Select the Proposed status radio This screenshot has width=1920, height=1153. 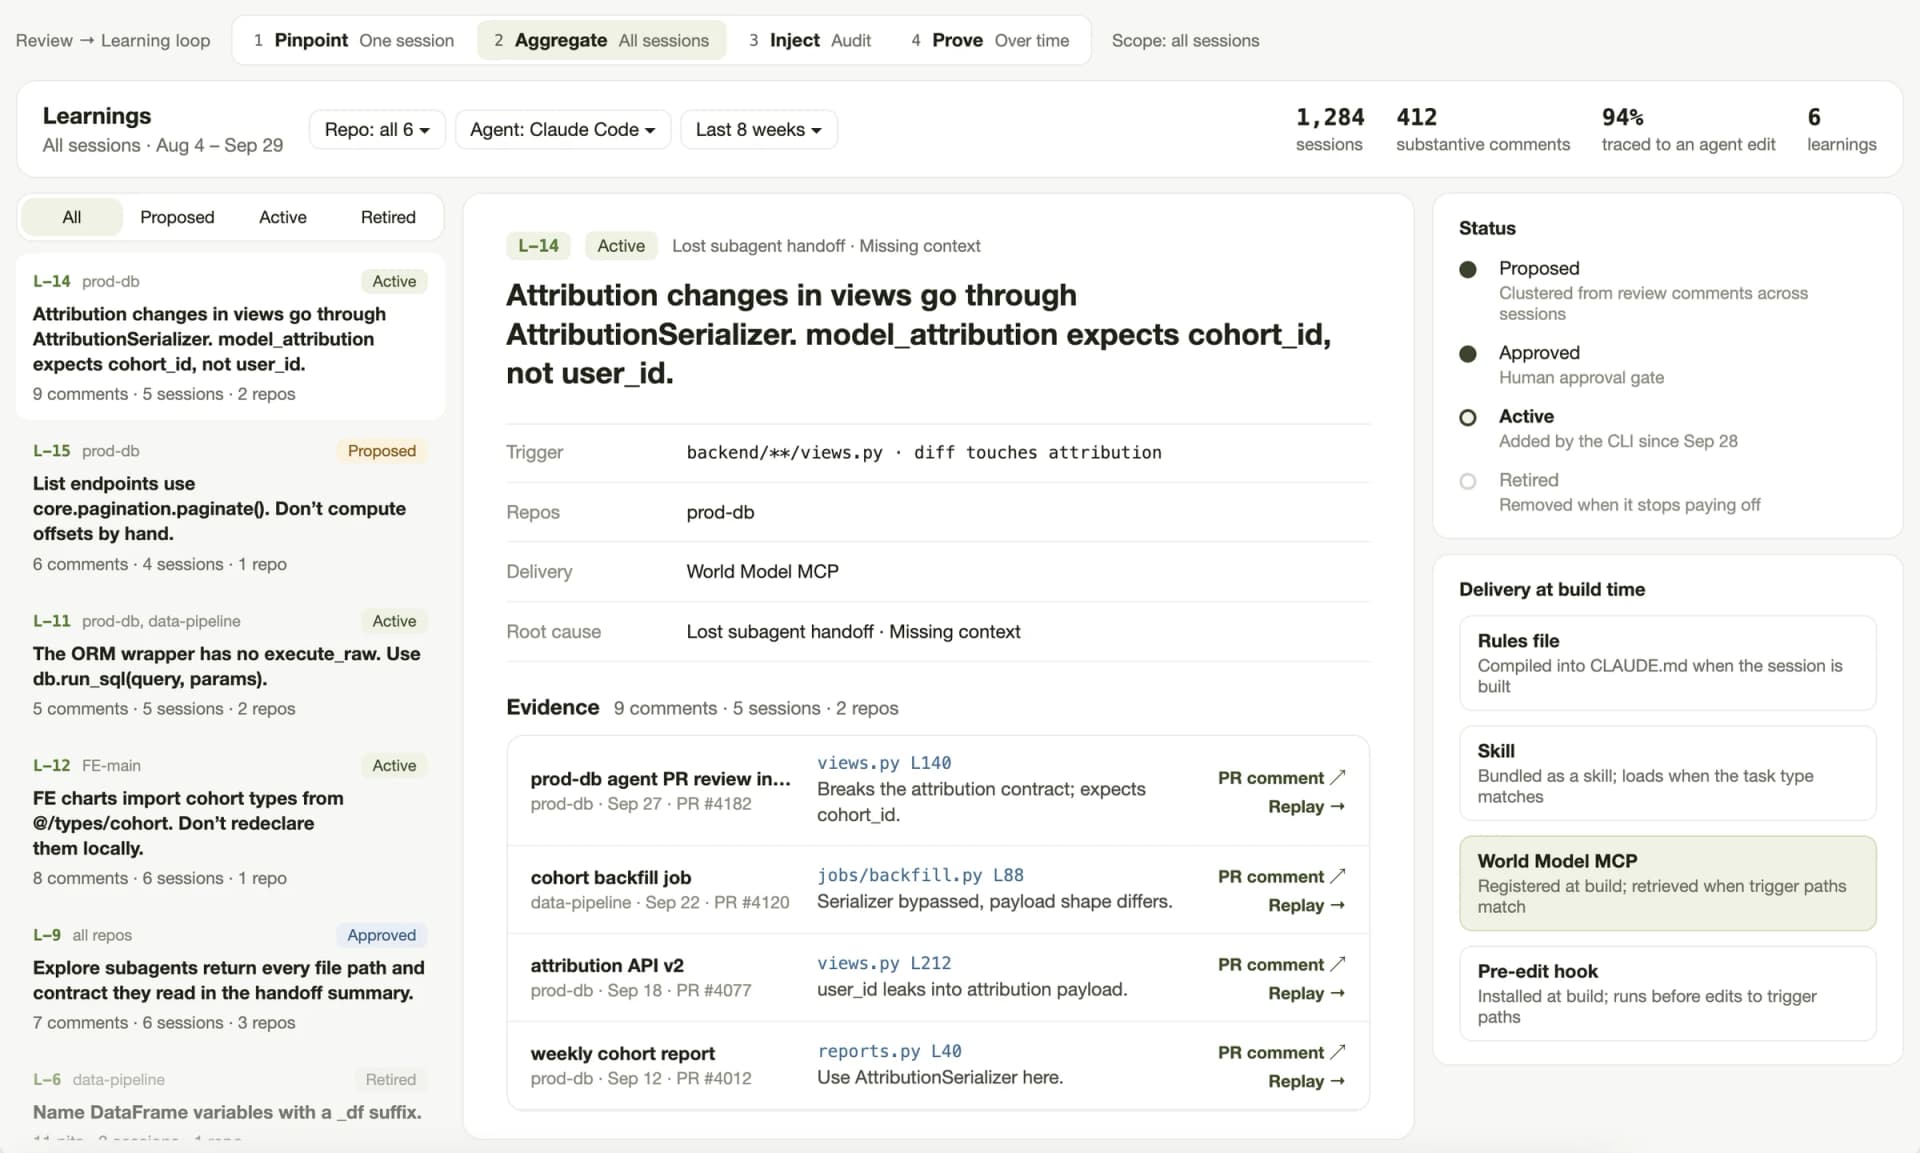1468,269
